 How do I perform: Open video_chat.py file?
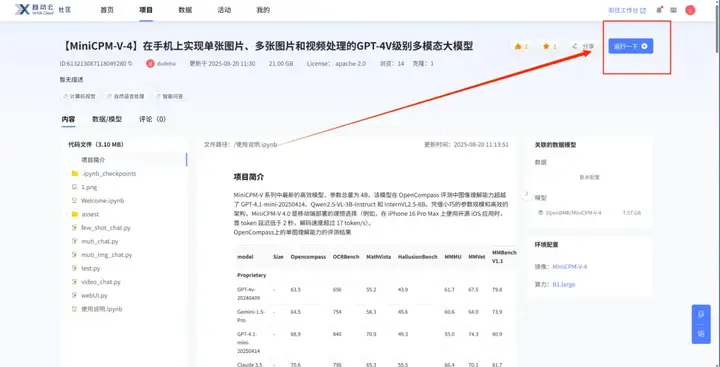point(101,282)
